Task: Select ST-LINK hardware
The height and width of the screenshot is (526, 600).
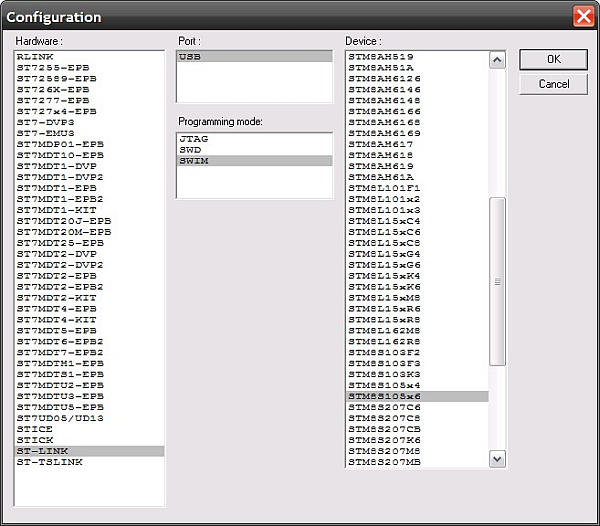Action: point(90,451)
